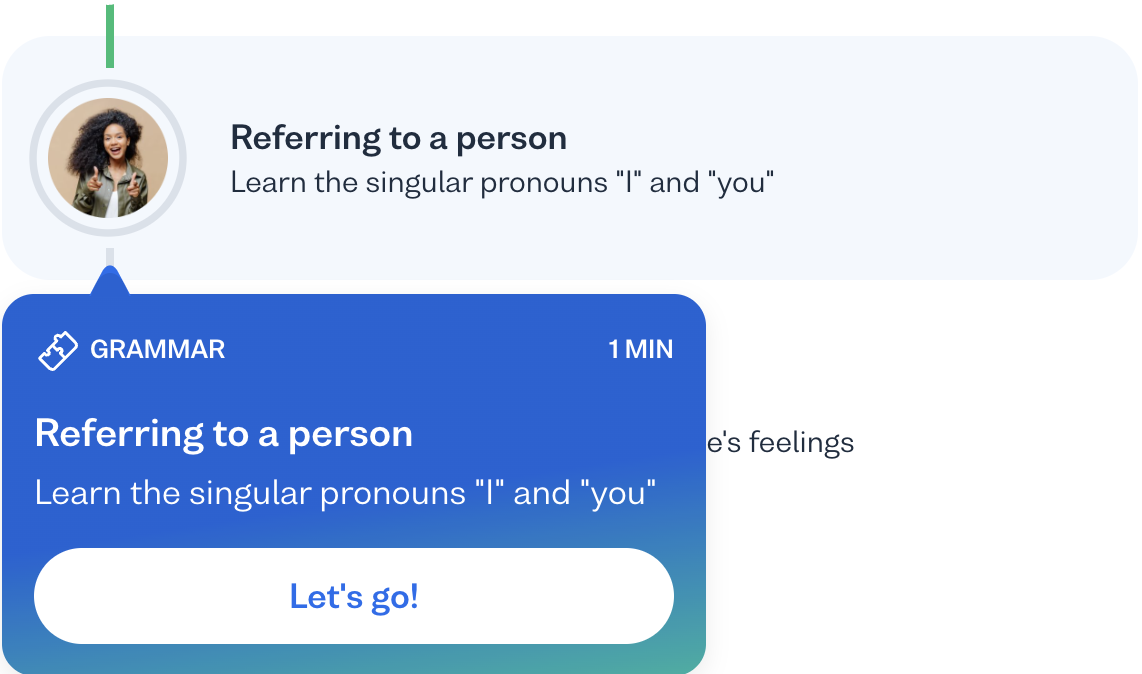The height and width of the screenshot is (674, 1142).
Task: Click the grey connector line below avatar
Action: [x=110, y=256]
